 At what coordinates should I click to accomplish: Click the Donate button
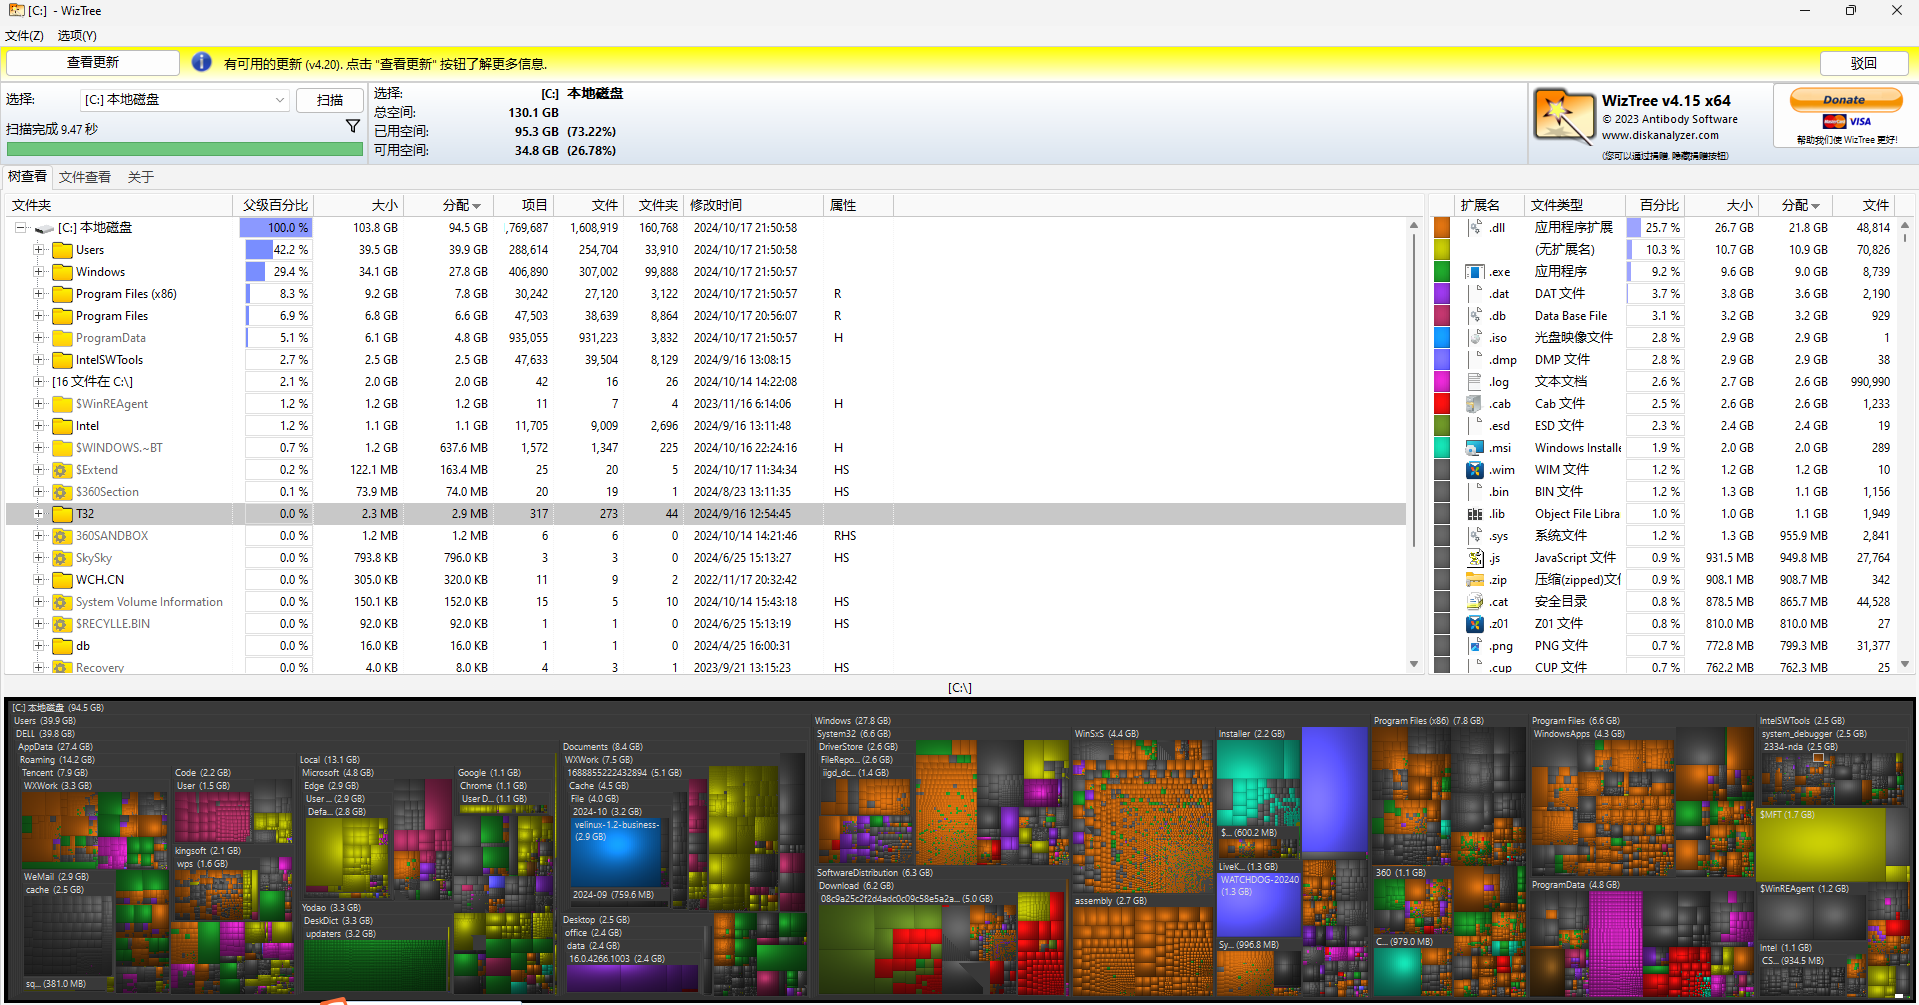[1845, 100]
